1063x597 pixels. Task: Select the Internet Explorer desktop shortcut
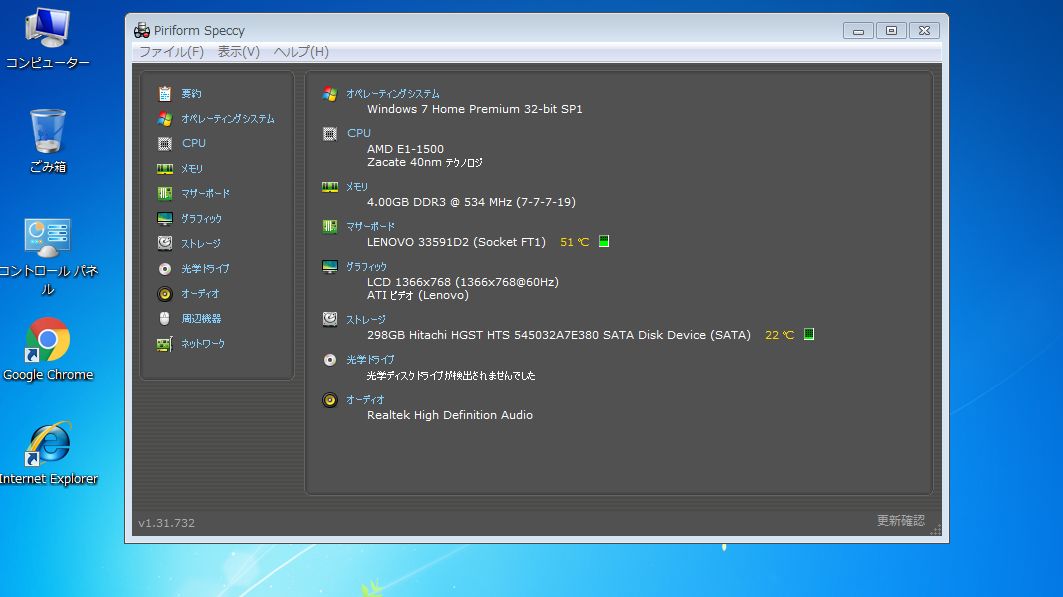(47, 454)
